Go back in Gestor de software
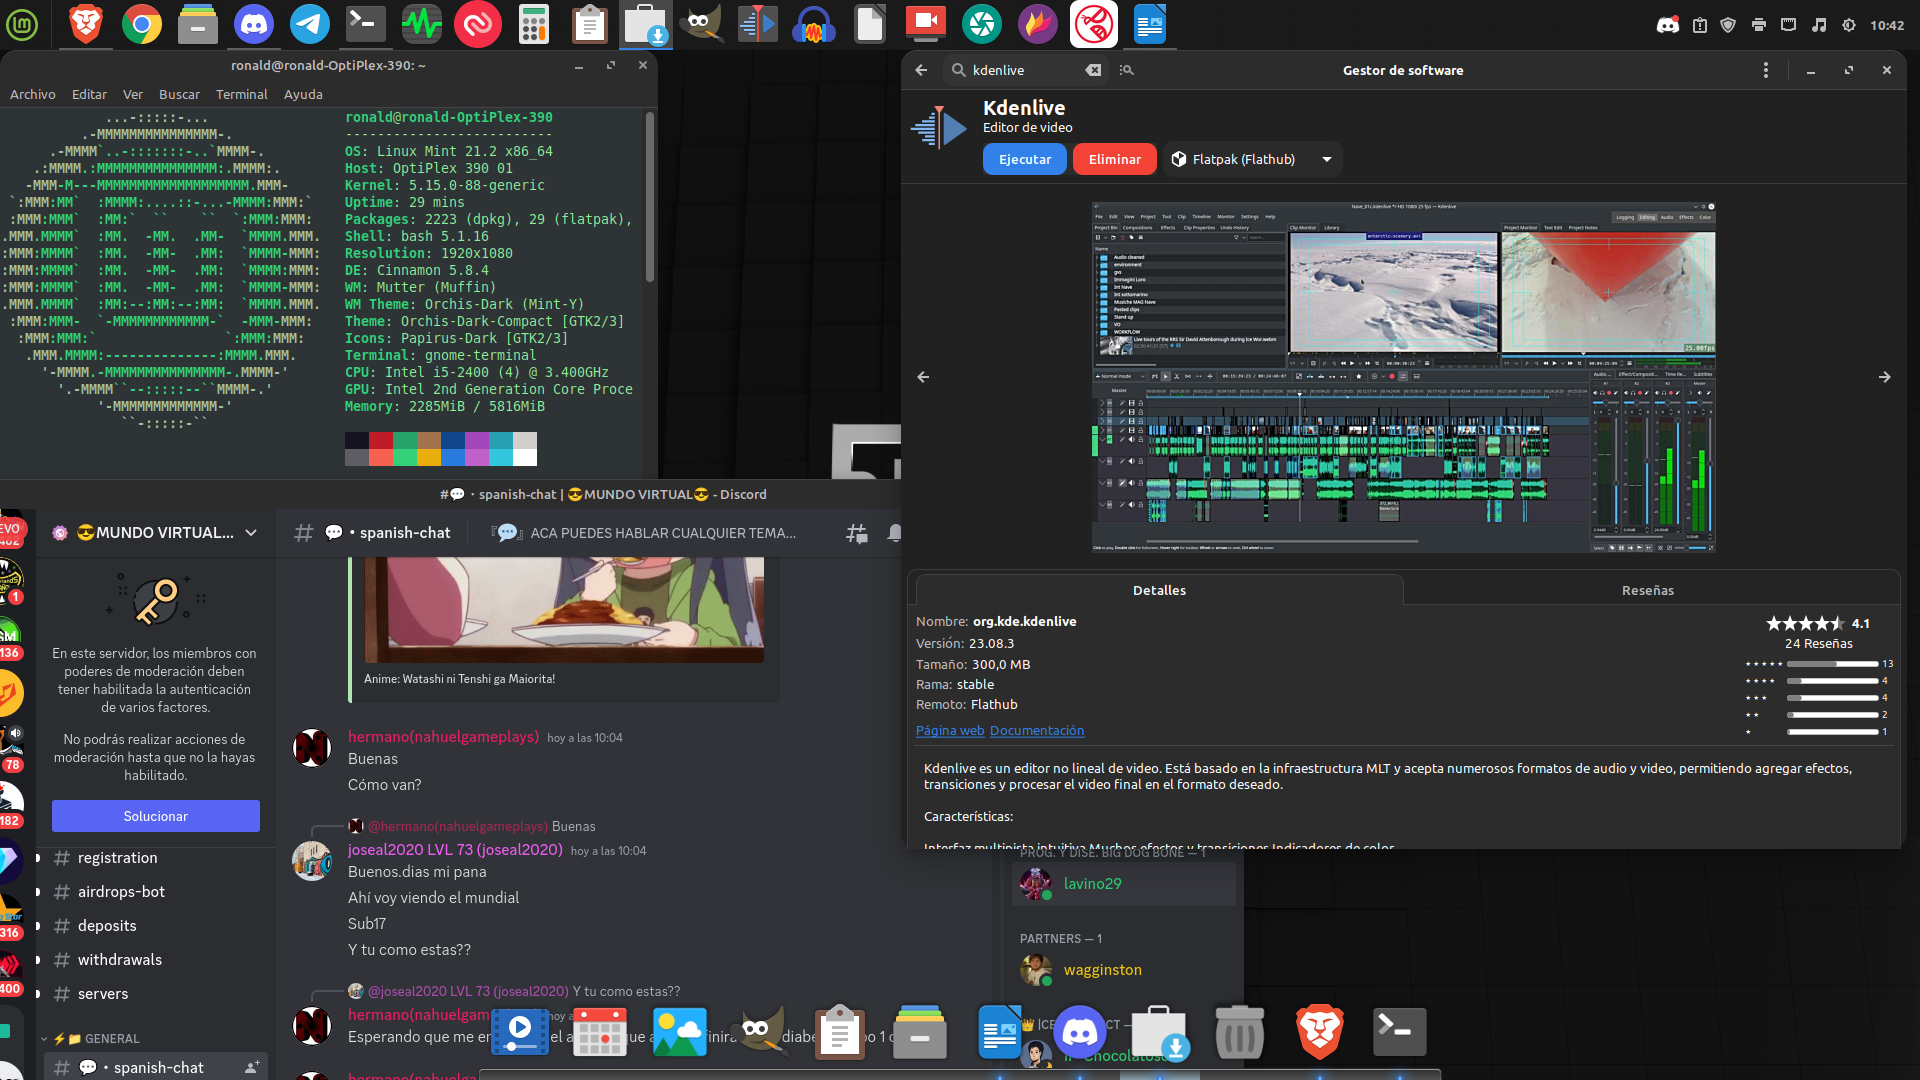The width and height of the screenshot is (1920, 1080). pos(922,70)
